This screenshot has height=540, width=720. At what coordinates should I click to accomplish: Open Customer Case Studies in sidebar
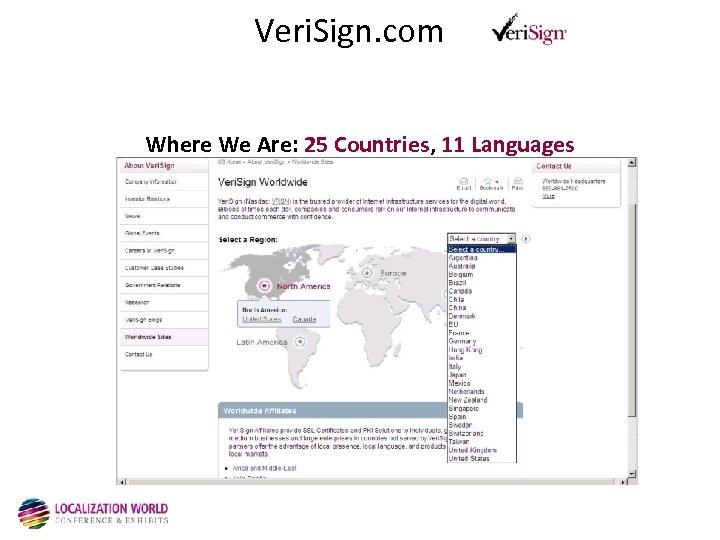154,267
